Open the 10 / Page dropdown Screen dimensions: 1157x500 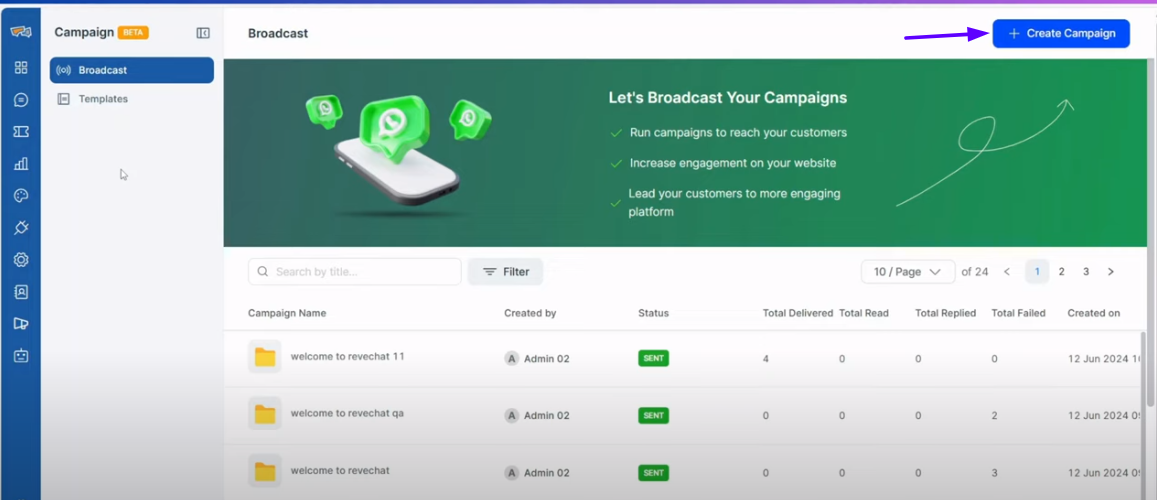907,272
